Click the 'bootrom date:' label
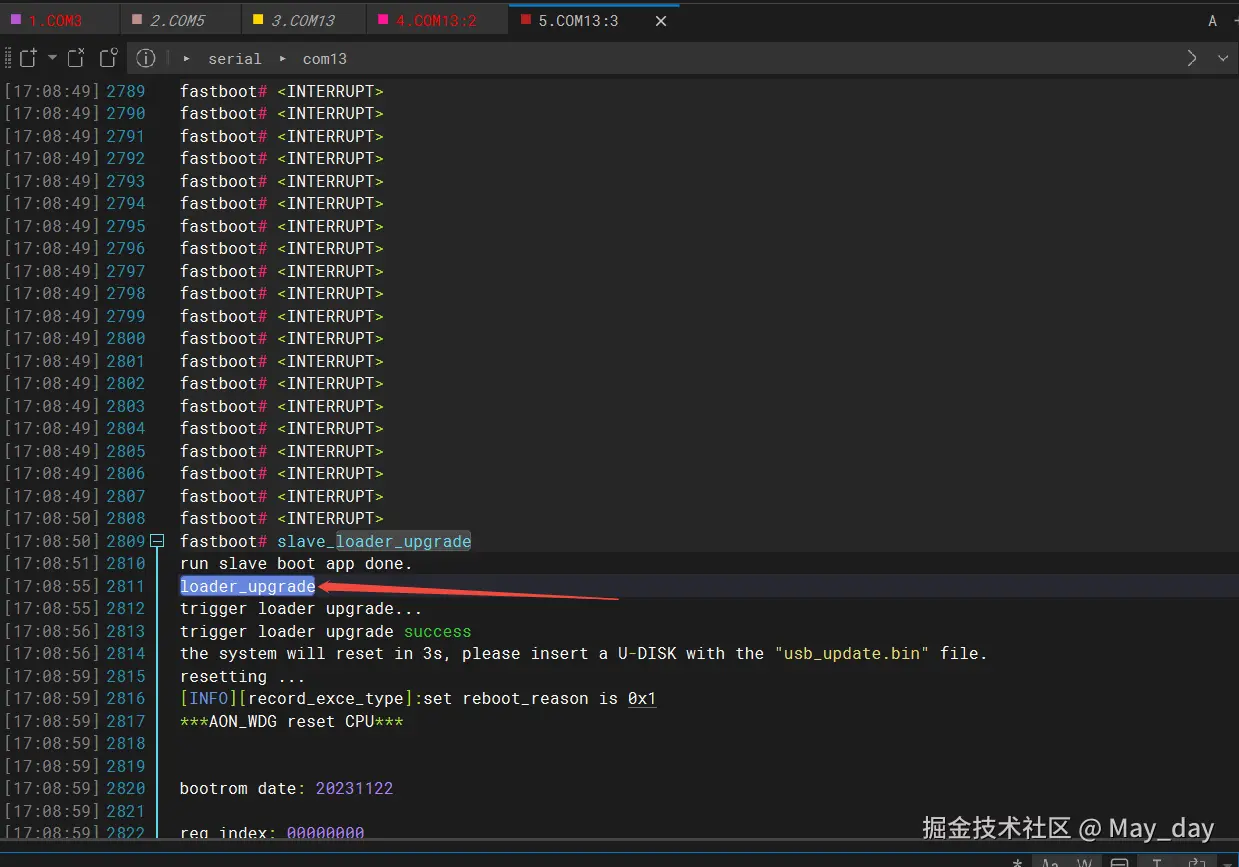The height and width of the screenshot is (867, 1239). [x=243, y=789]
